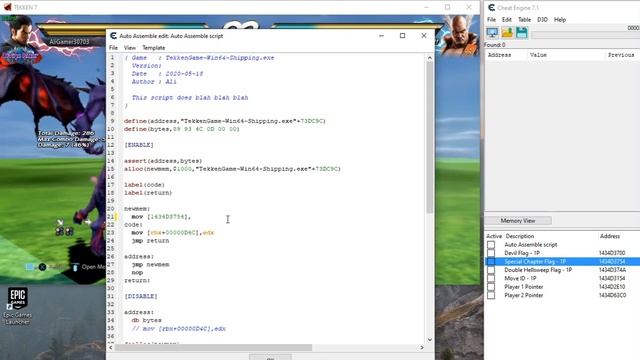
Task: Click the TEKKEN 7 window icon
Action: pos(7,7)
